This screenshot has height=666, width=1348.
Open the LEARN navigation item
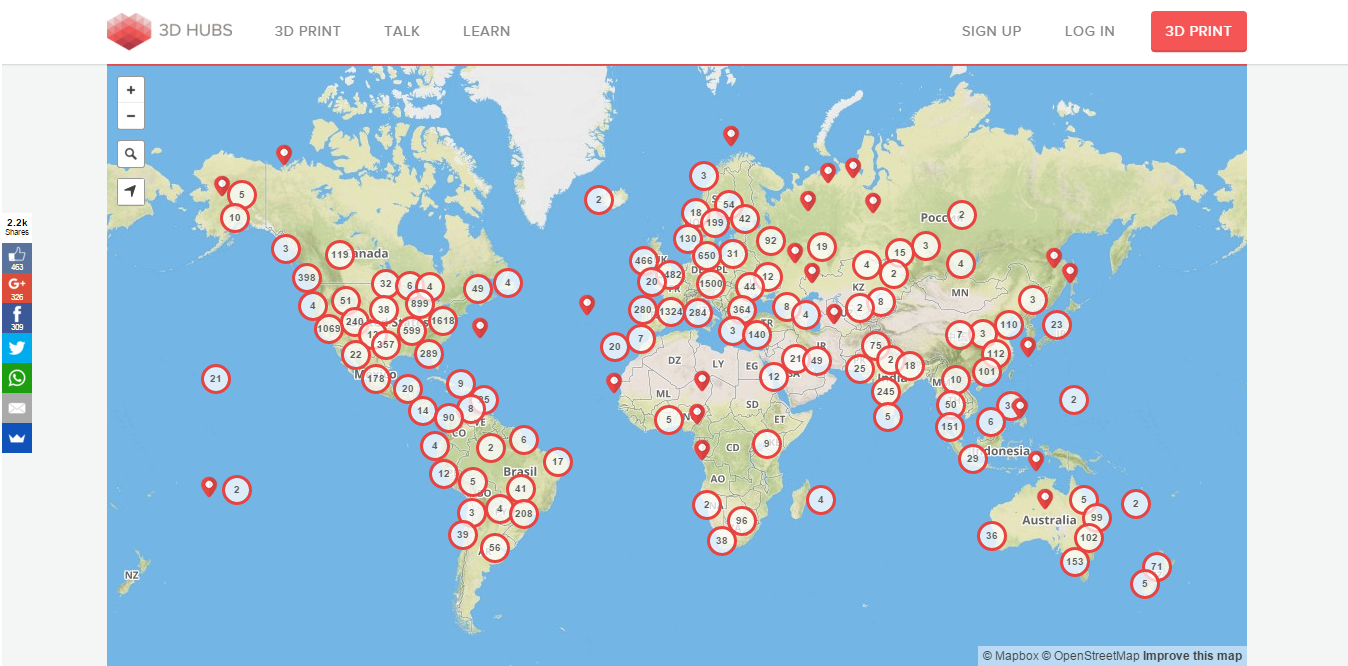click(x=487, y=31)
